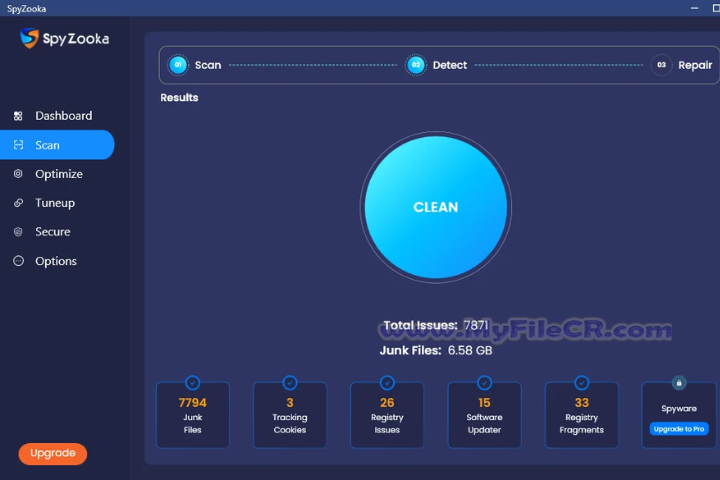This screenshot has width=720, height=480.
Task: Click the SpyZooka window title text
Action: [x=26, y=8]
